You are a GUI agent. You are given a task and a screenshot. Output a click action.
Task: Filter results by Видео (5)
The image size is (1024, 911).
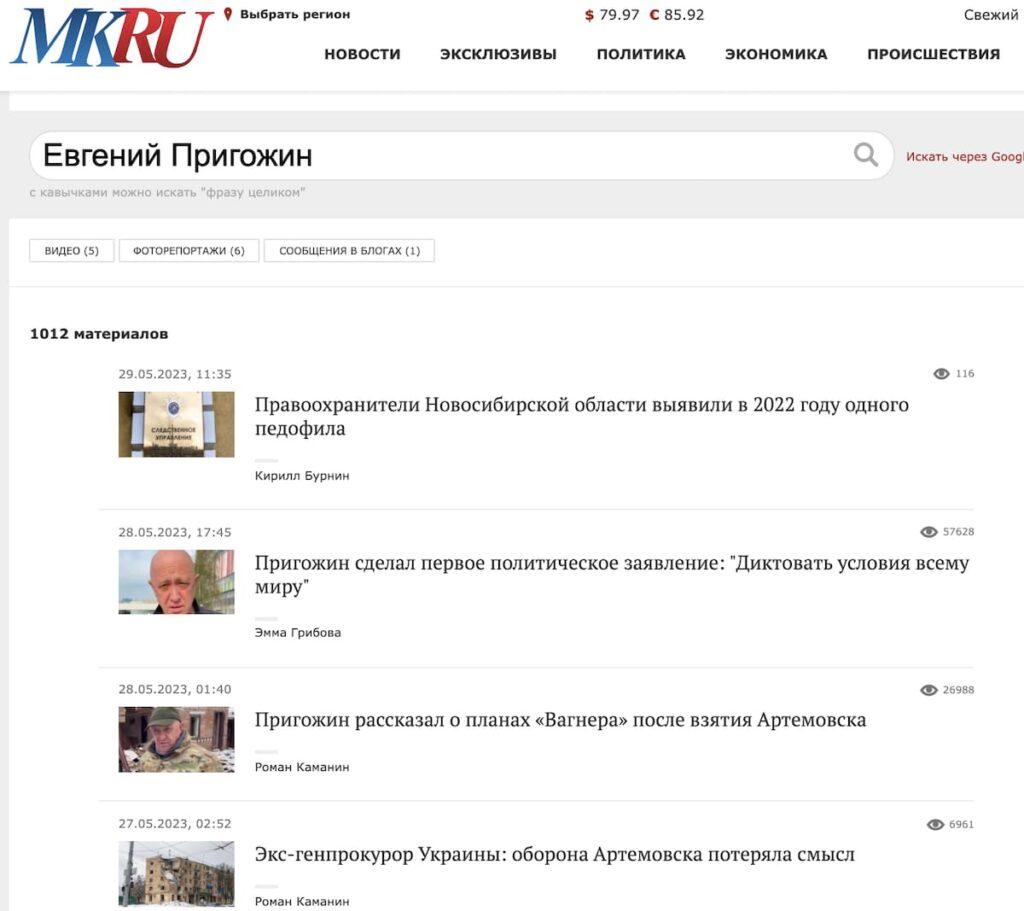pyautogui.click(x=72, y=251)
